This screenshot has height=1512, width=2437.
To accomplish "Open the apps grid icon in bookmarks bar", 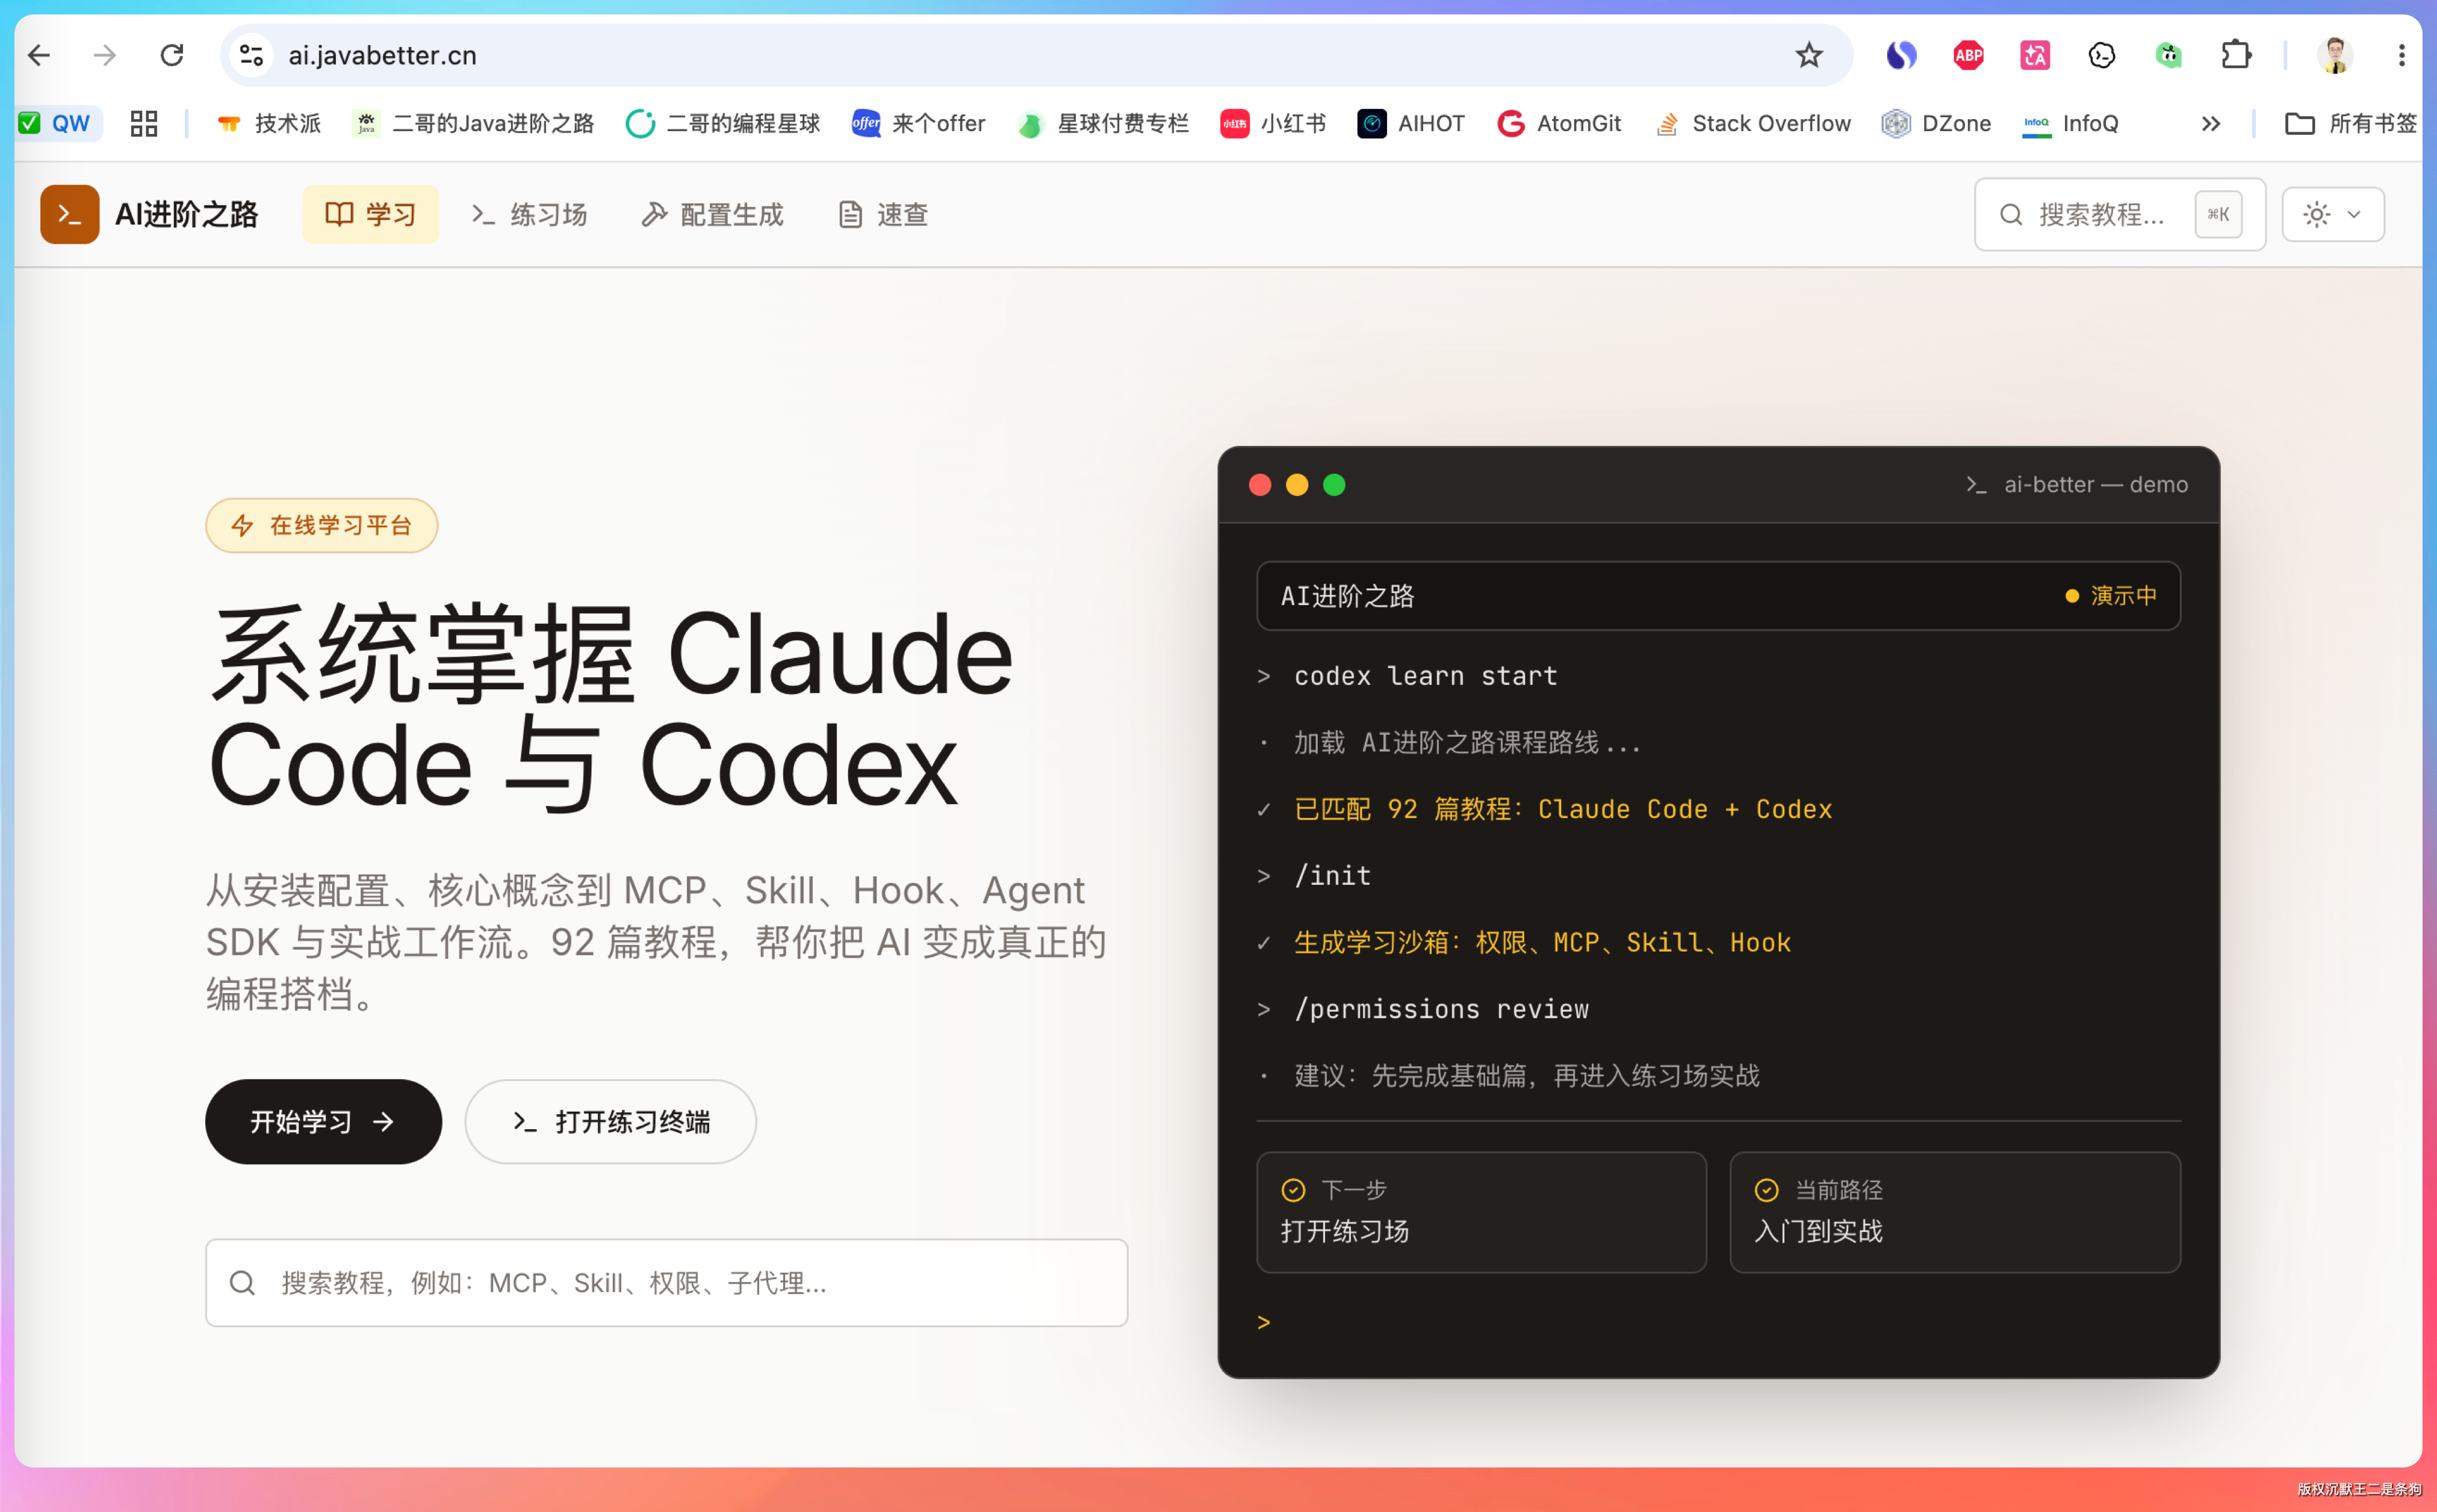I will pos(144,123).
